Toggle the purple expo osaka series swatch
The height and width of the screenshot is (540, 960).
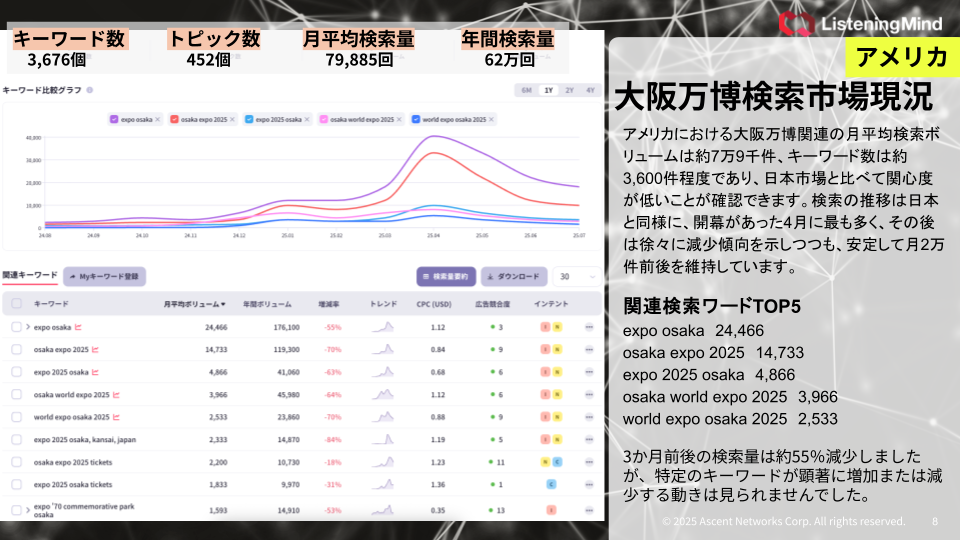point(114,119)
